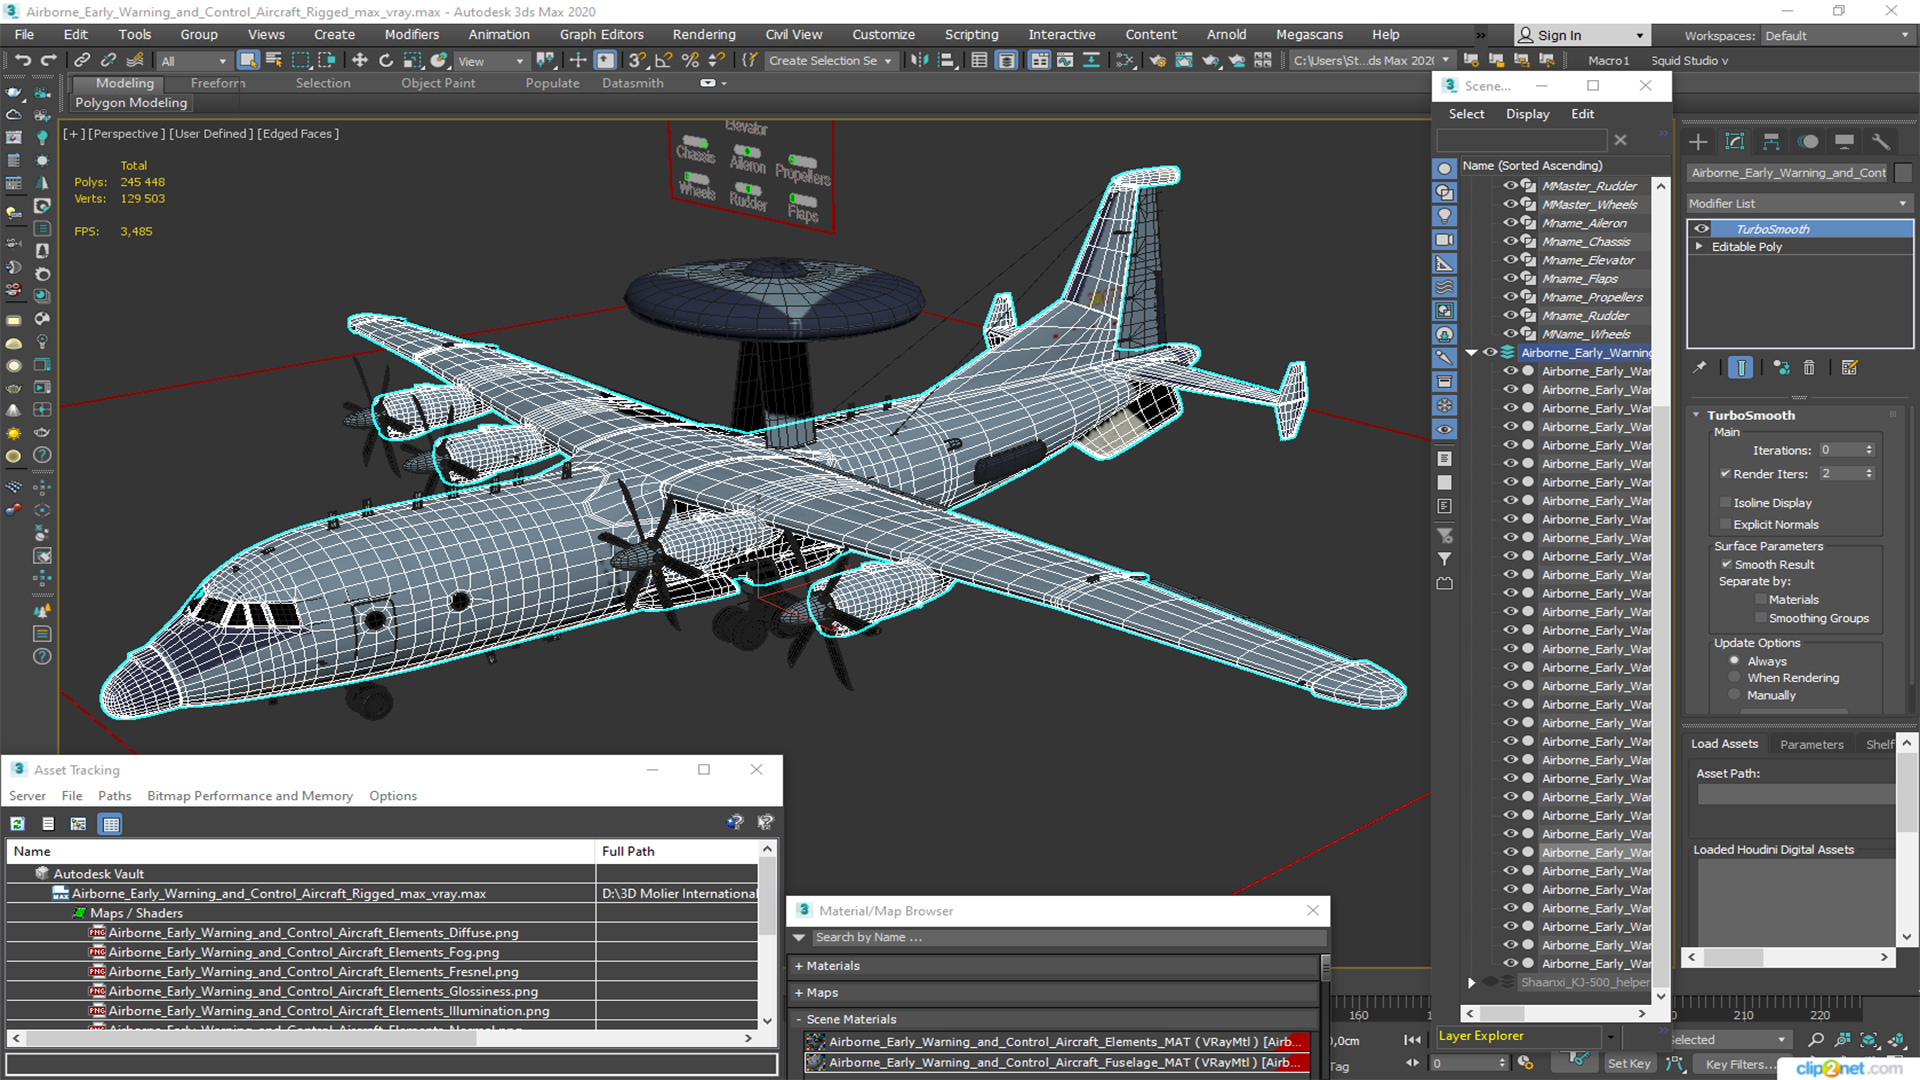Image resolution: width=1920 pixels, height=1080 pixels.
Task: Toggle Render Iters checkbox
Action: click(x=1725, y=474)
